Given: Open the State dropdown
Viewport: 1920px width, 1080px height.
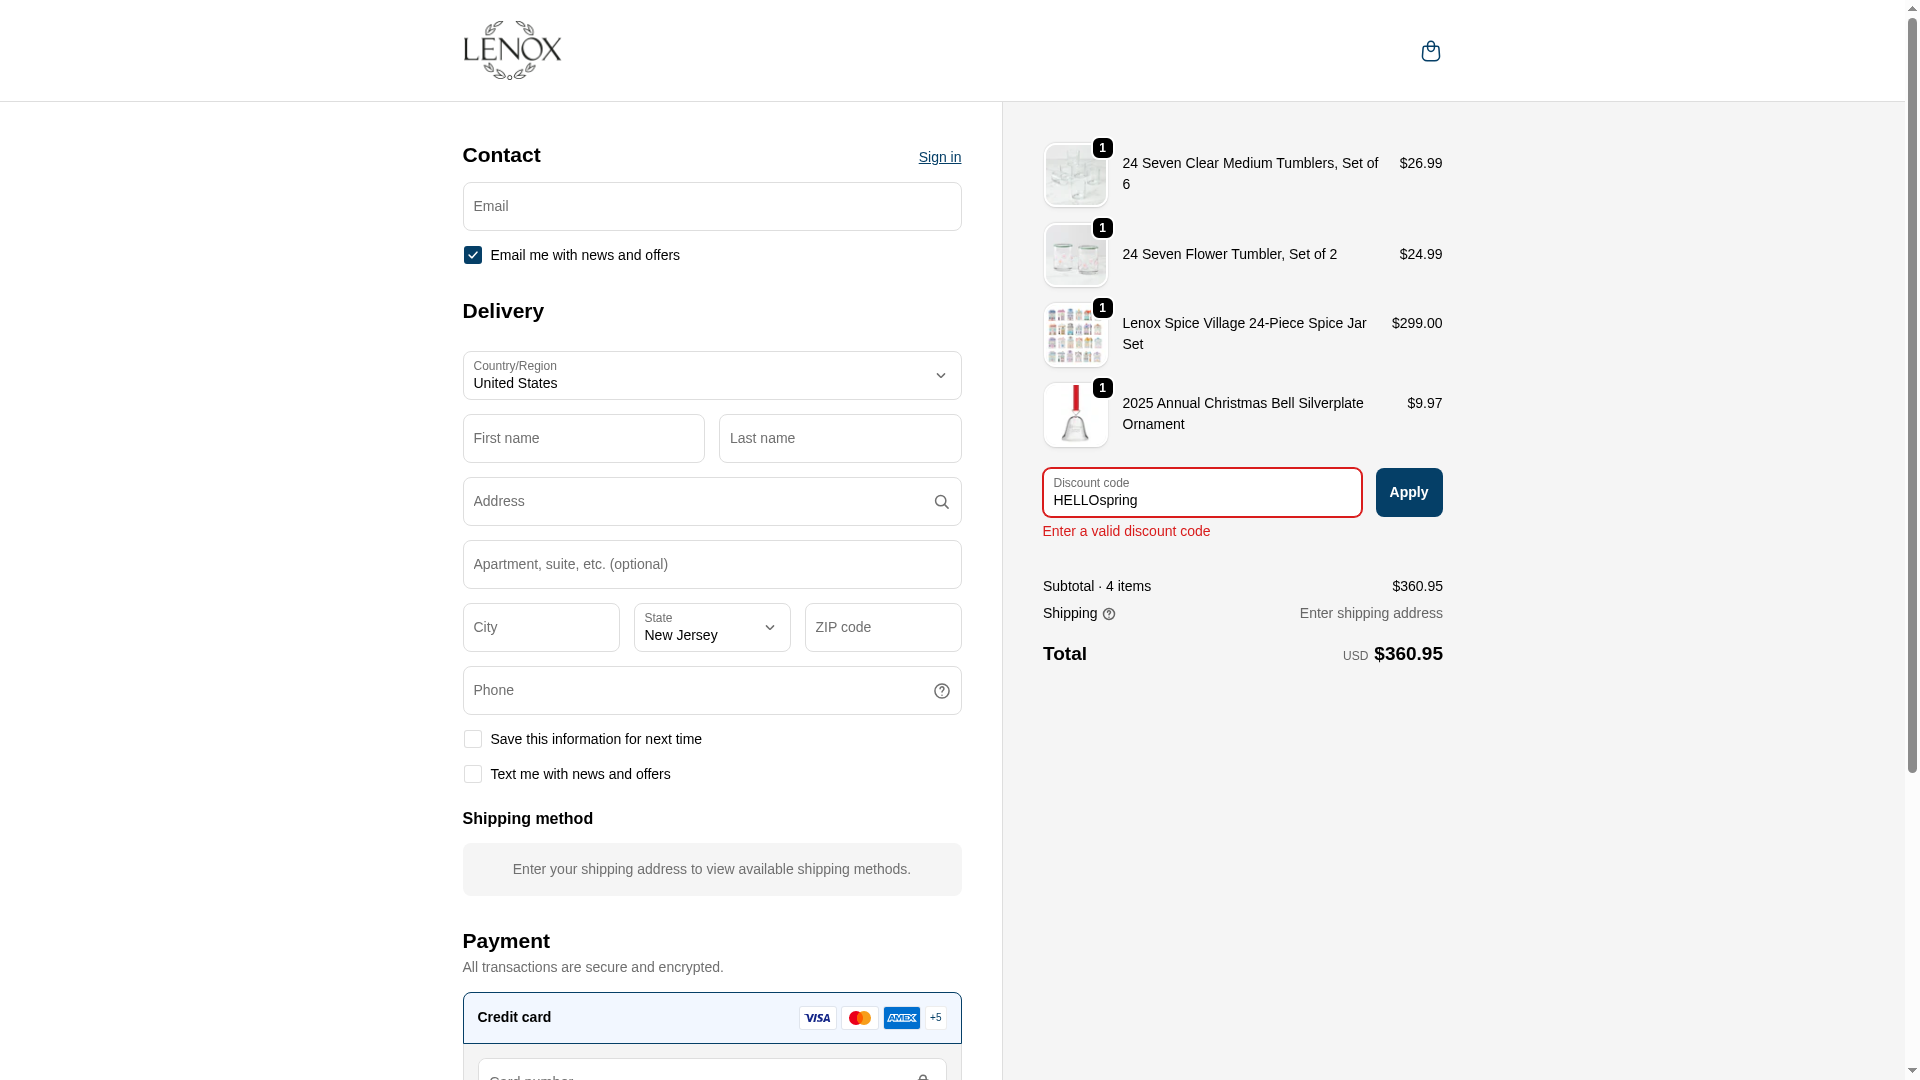Looking at the screenshot, I should click(x=712, y=628).
